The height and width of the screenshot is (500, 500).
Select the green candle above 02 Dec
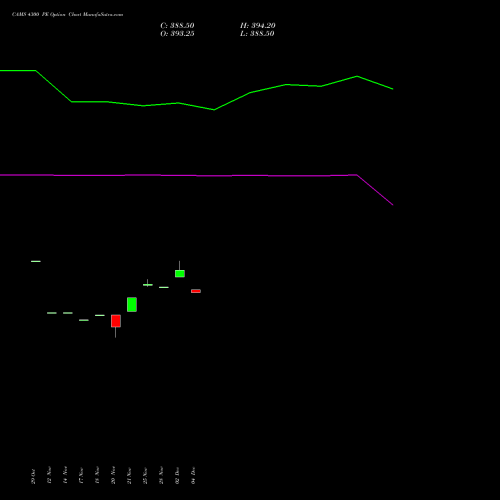[180, 273]
